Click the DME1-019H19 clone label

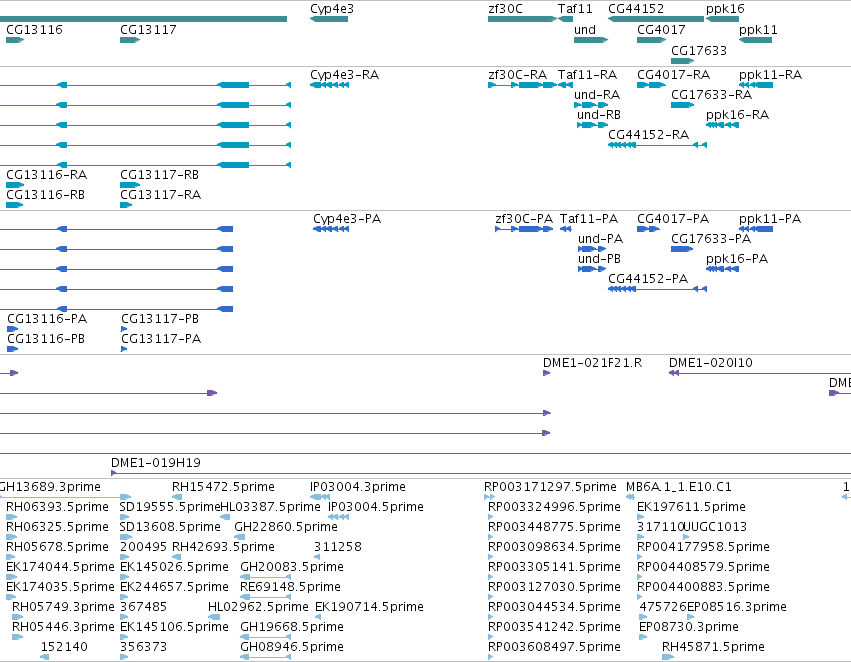click(155, 463)
